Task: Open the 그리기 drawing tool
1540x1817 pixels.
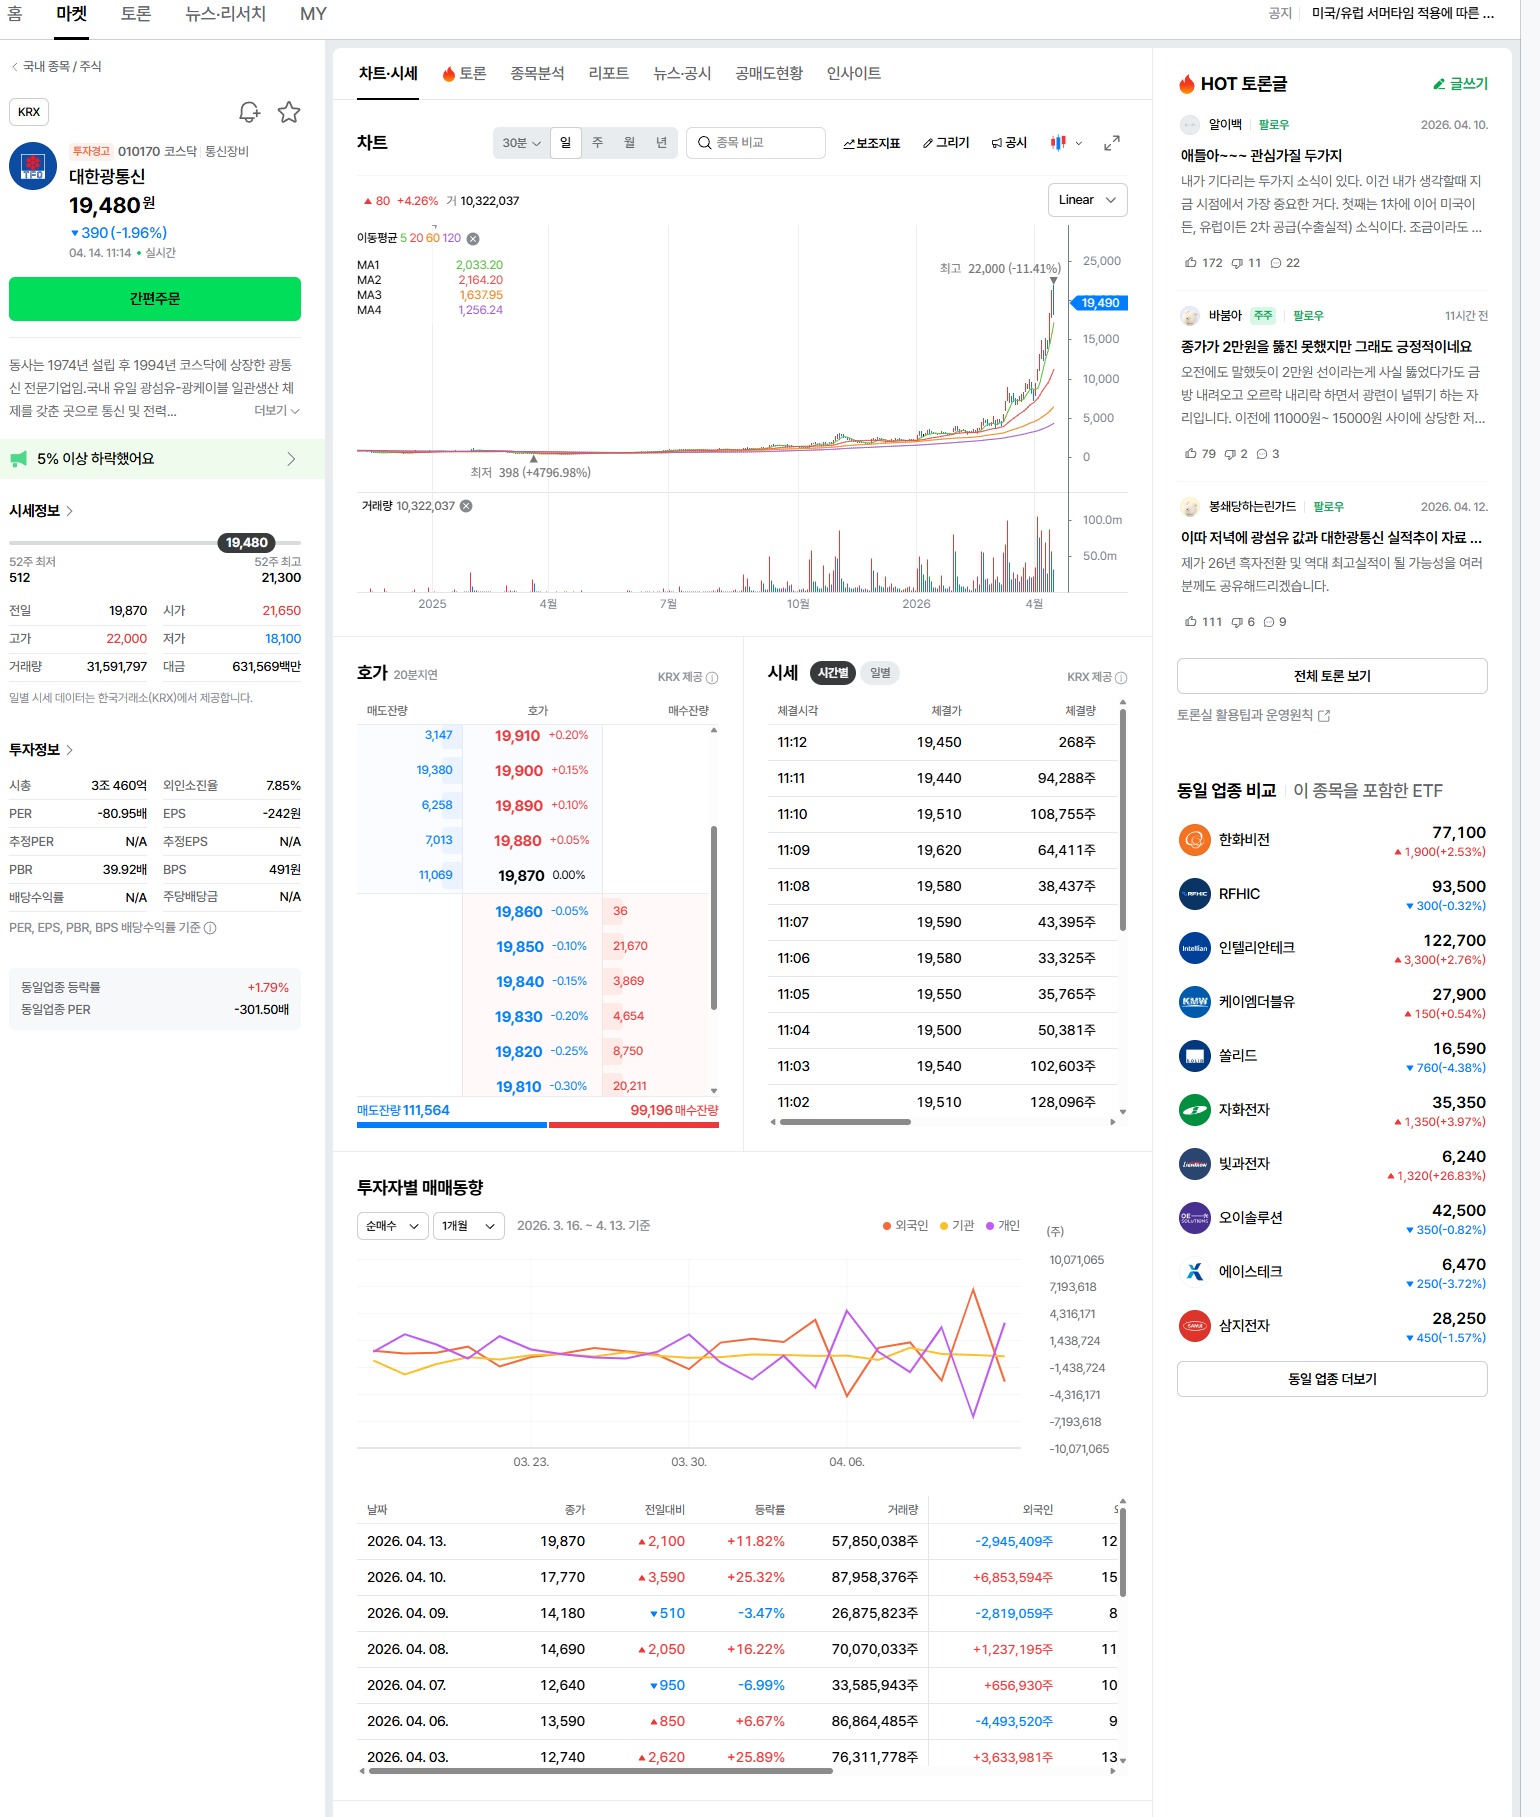Action: tap(946, 143)
